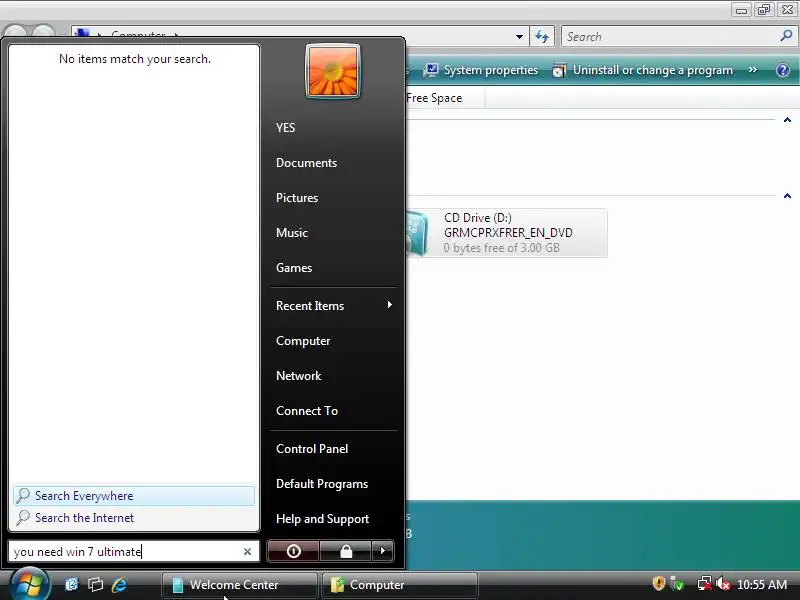This screenshot has width=800, height=600.
Task: Click the Windows Security shield tray icon
Action: tap(659, 583)
